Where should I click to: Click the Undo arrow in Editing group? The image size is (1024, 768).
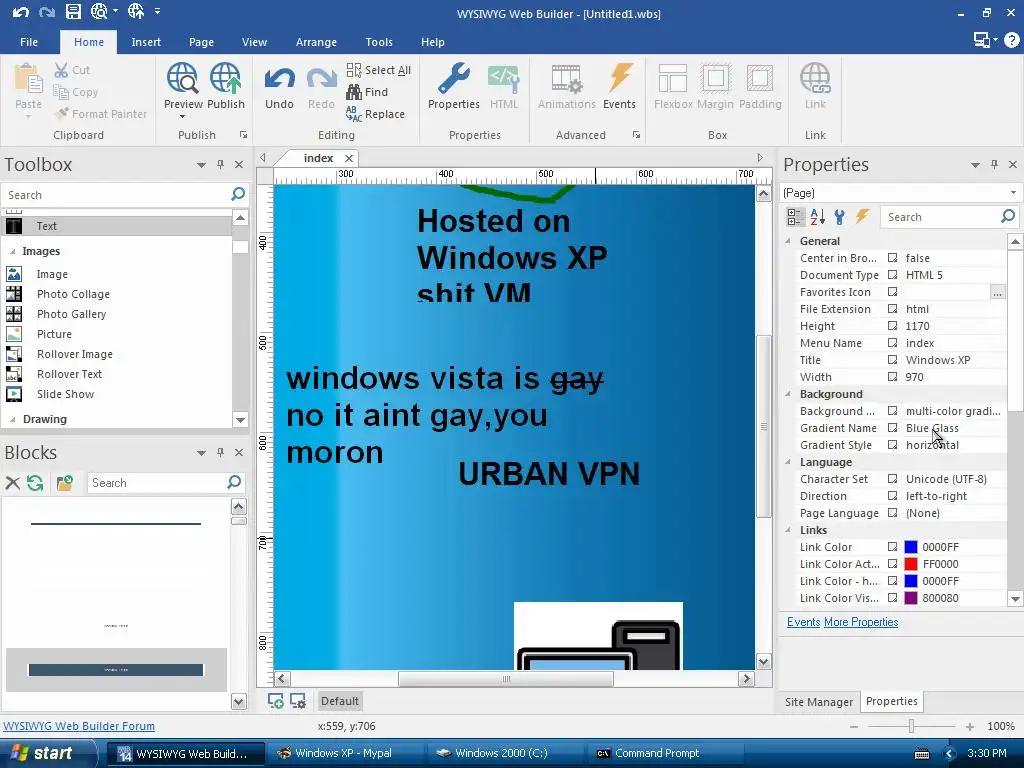click(280, 79)
